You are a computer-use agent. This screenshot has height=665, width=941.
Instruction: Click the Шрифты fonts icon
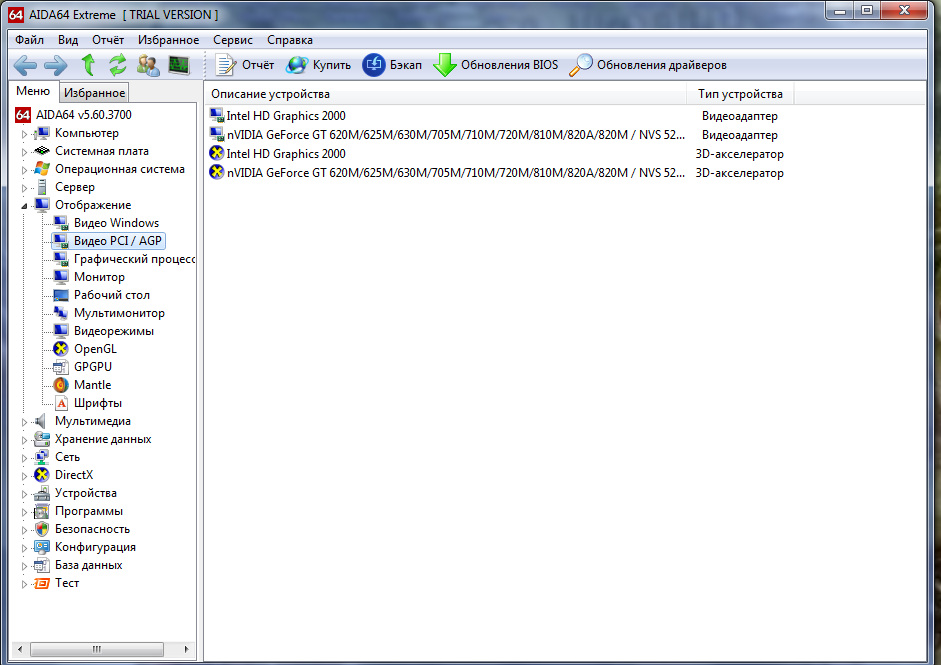pos(61,403)
